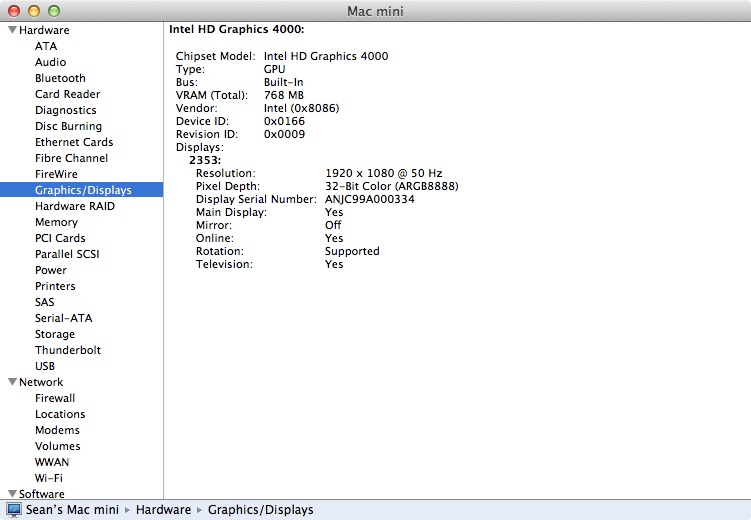The width and height of the screenshot is (751, 520).
Task: Click Sean's Mac mini in path bar
Action: coord(72,510)
